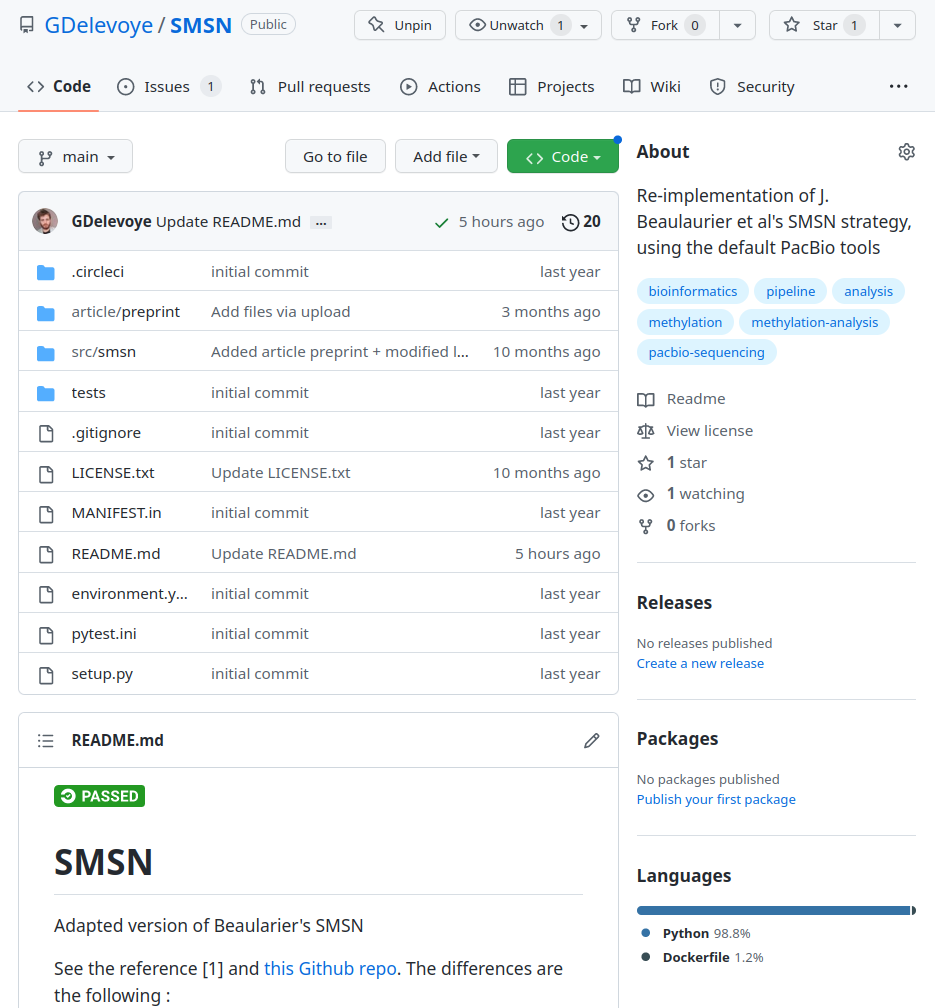Open the MANIFEST.in file link
This screenshot has width=935, height=1008.
tap(116, 513)
